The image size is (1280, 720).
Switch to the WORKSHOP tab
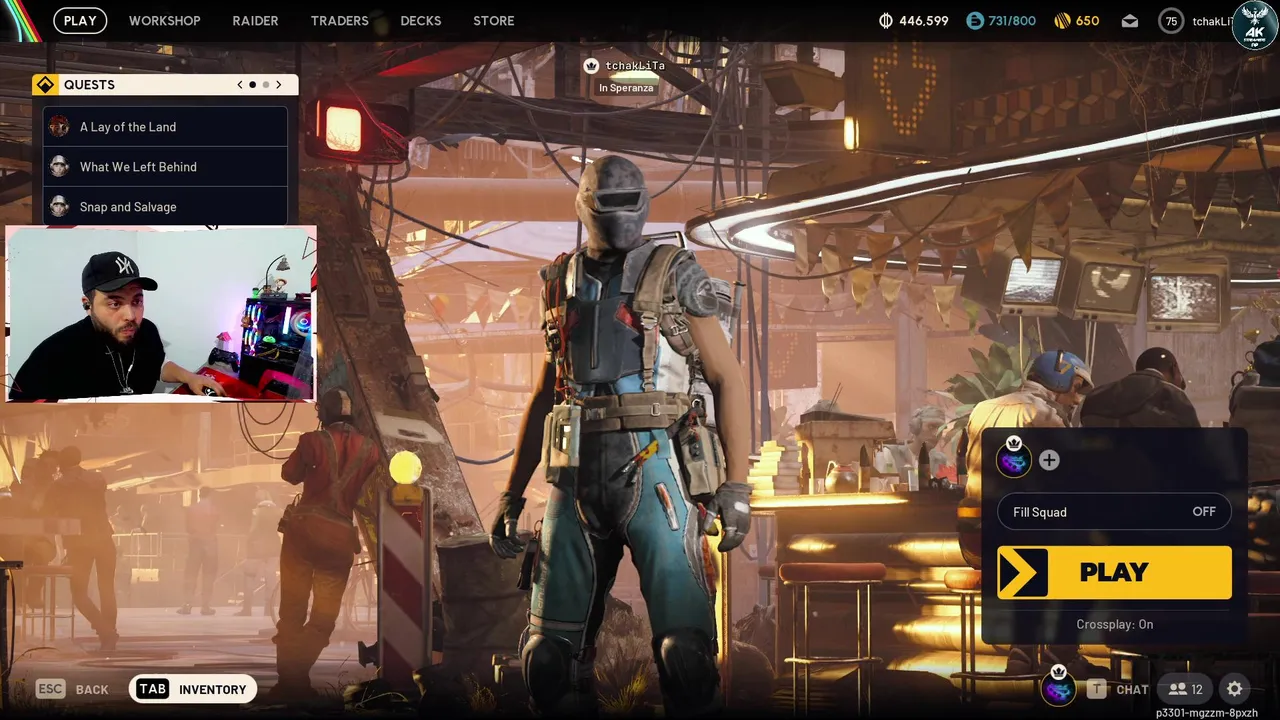tap(164, 20)
